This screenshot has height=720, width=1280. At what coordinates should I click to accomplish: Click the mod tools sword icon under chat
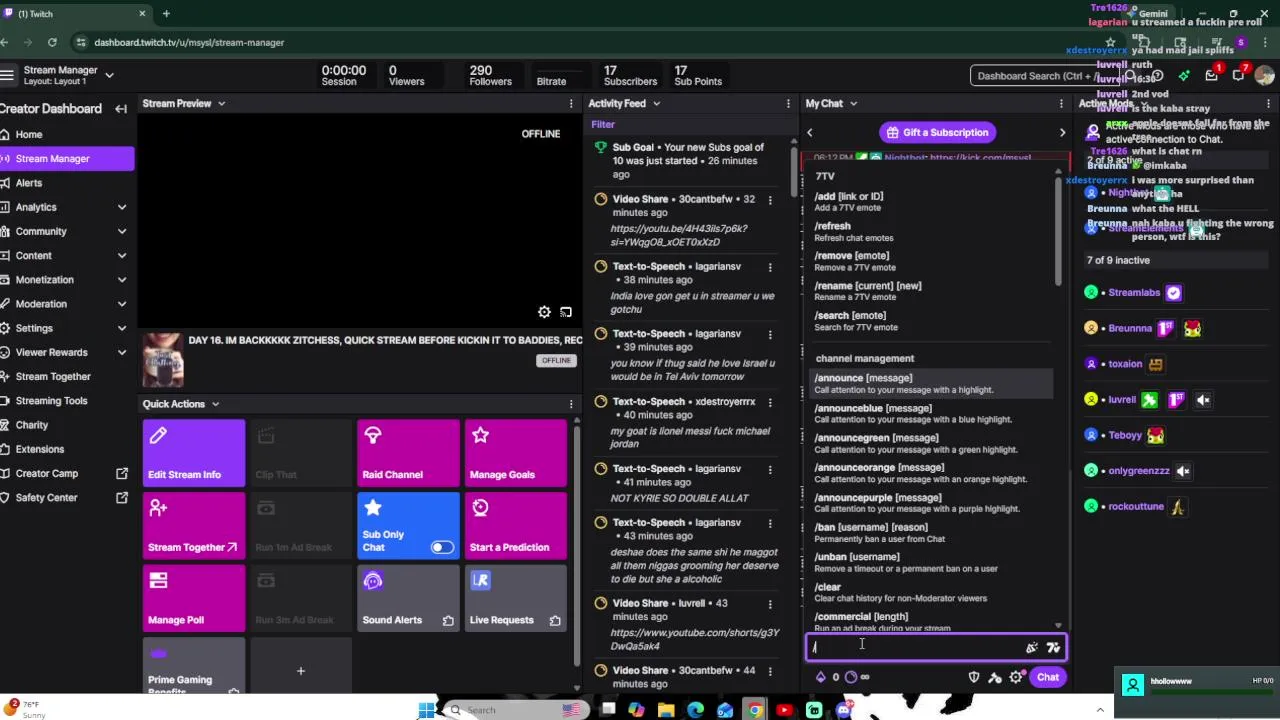(x=995, y=677)
